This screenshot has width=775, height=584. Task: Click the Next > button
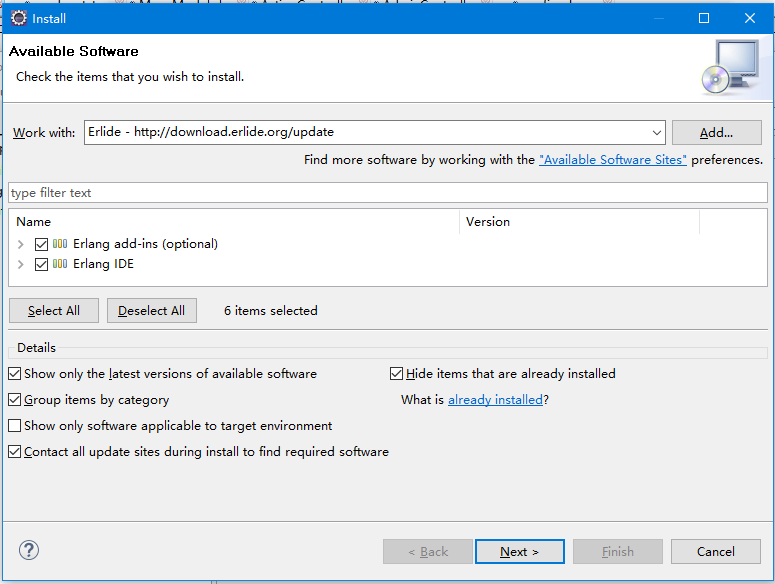click(x=519, y=551)
